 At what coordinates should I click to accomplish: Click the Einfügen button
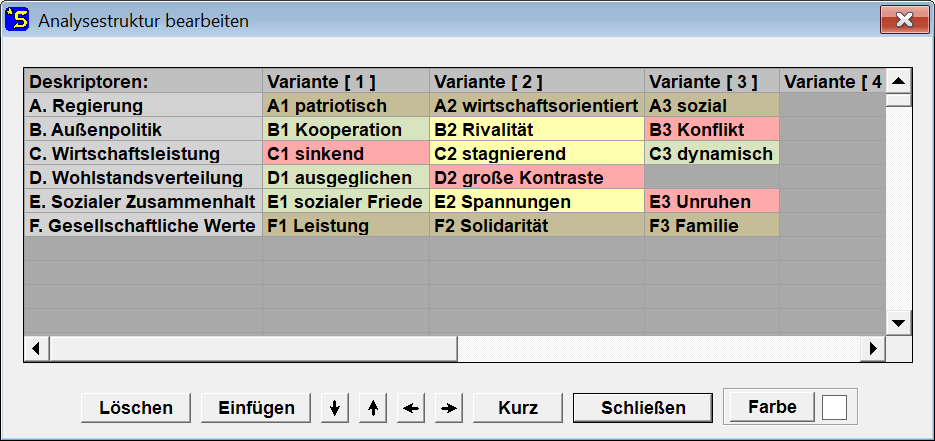point(256,408)
